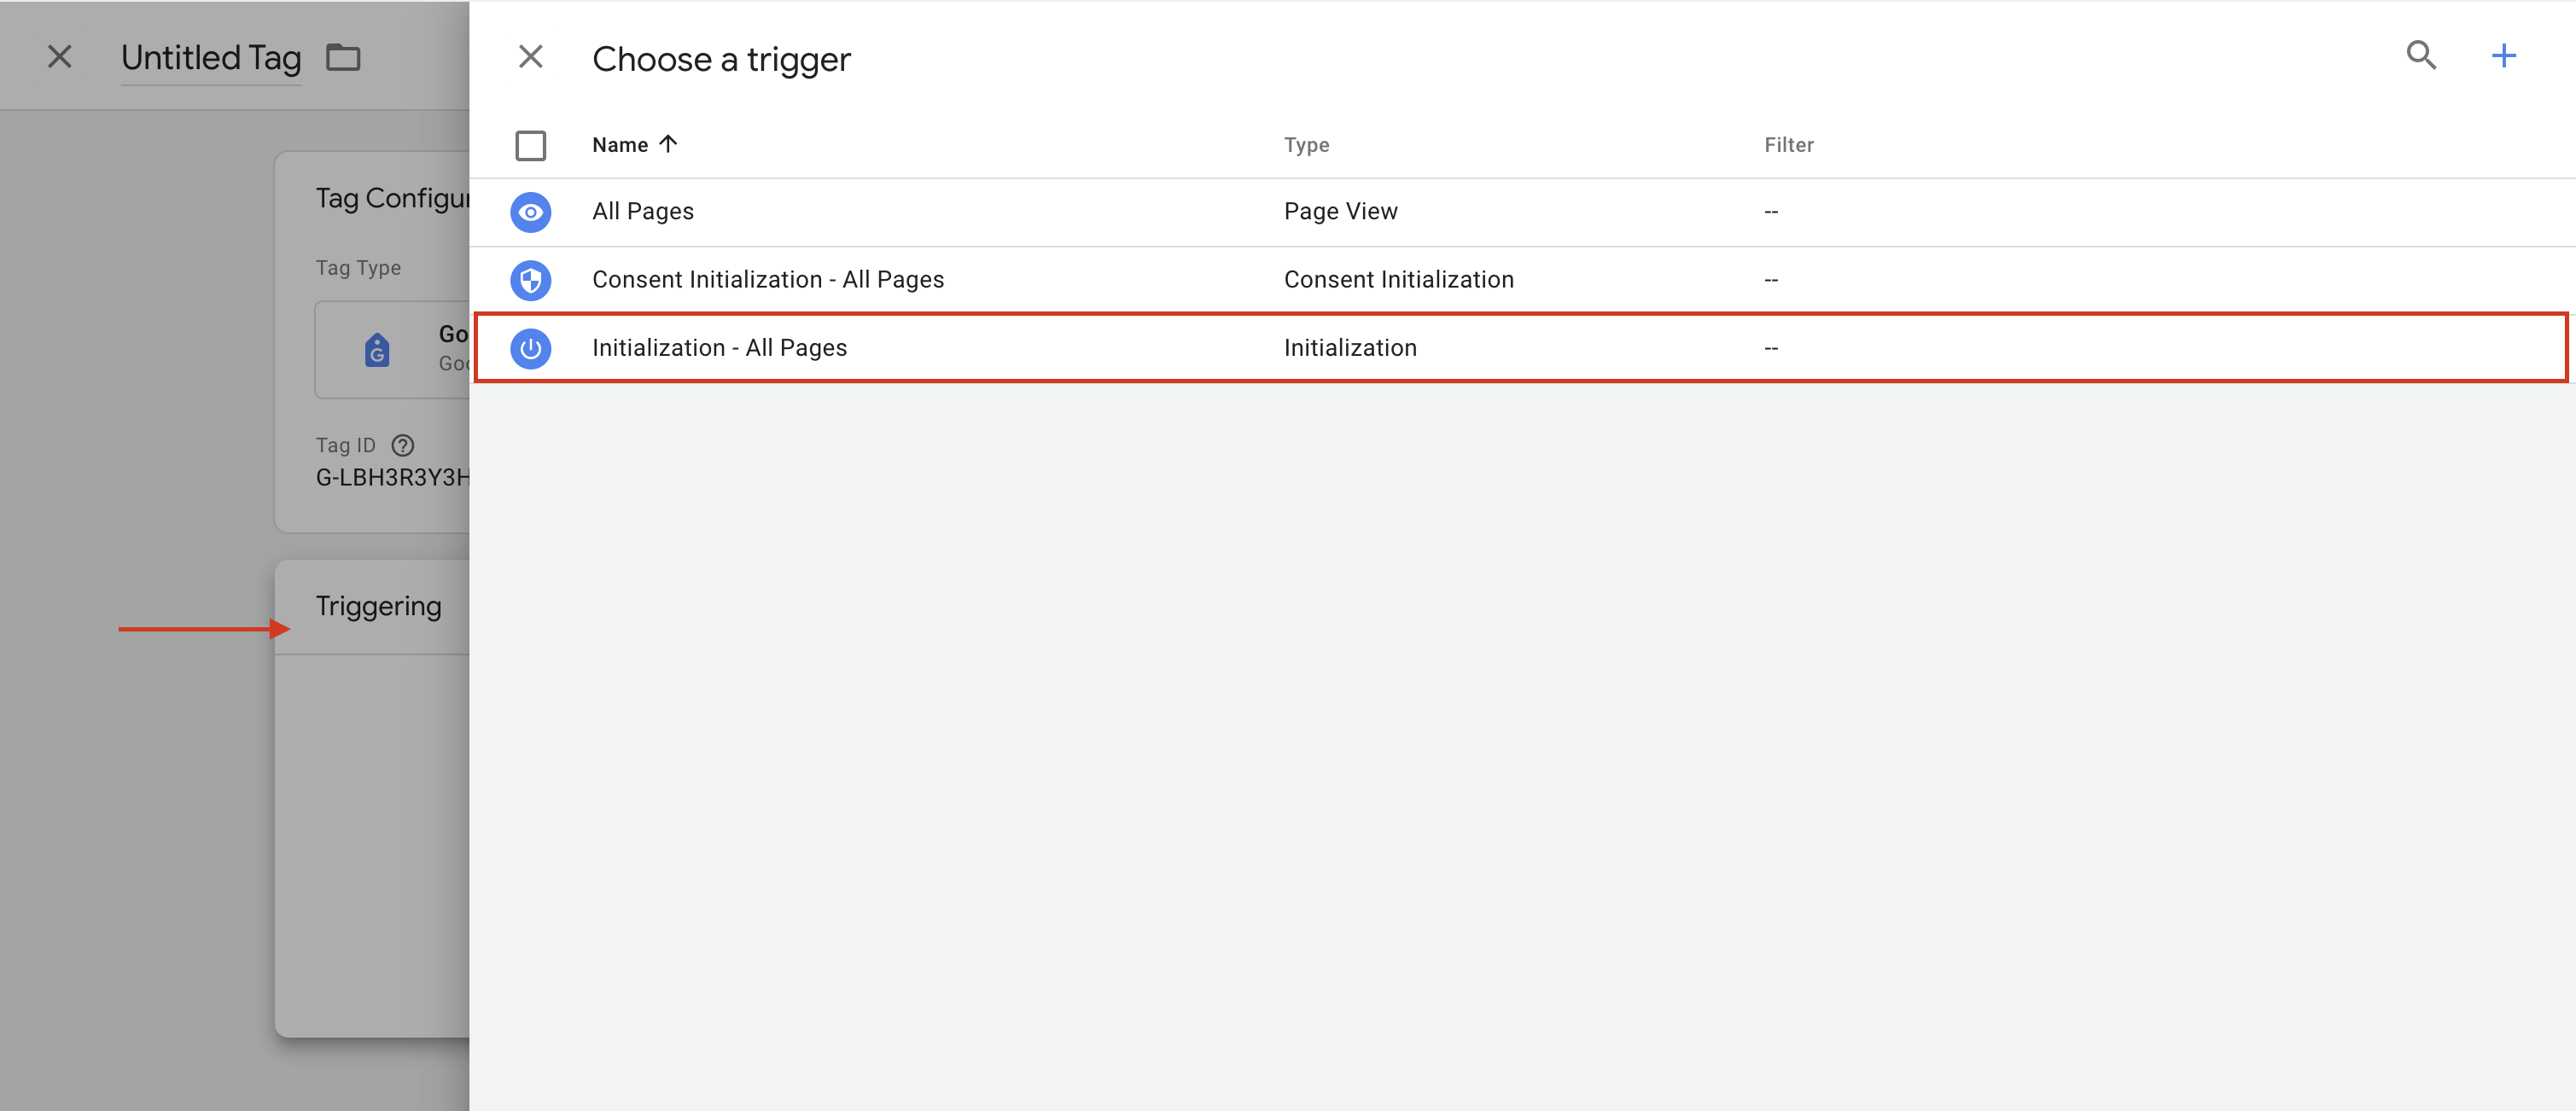
Task: Click the Initialization power icon
Action: click(531, 348)
